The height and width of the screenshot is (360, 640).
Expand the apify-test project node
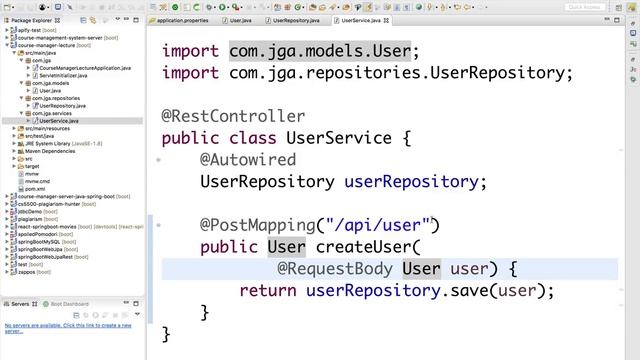7,30
